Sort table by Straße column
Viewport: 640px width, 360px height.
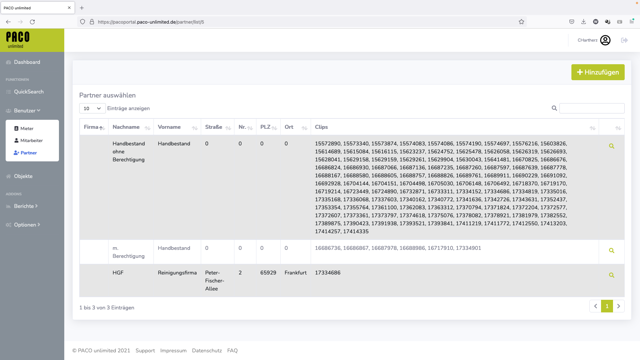pos(217,127)
